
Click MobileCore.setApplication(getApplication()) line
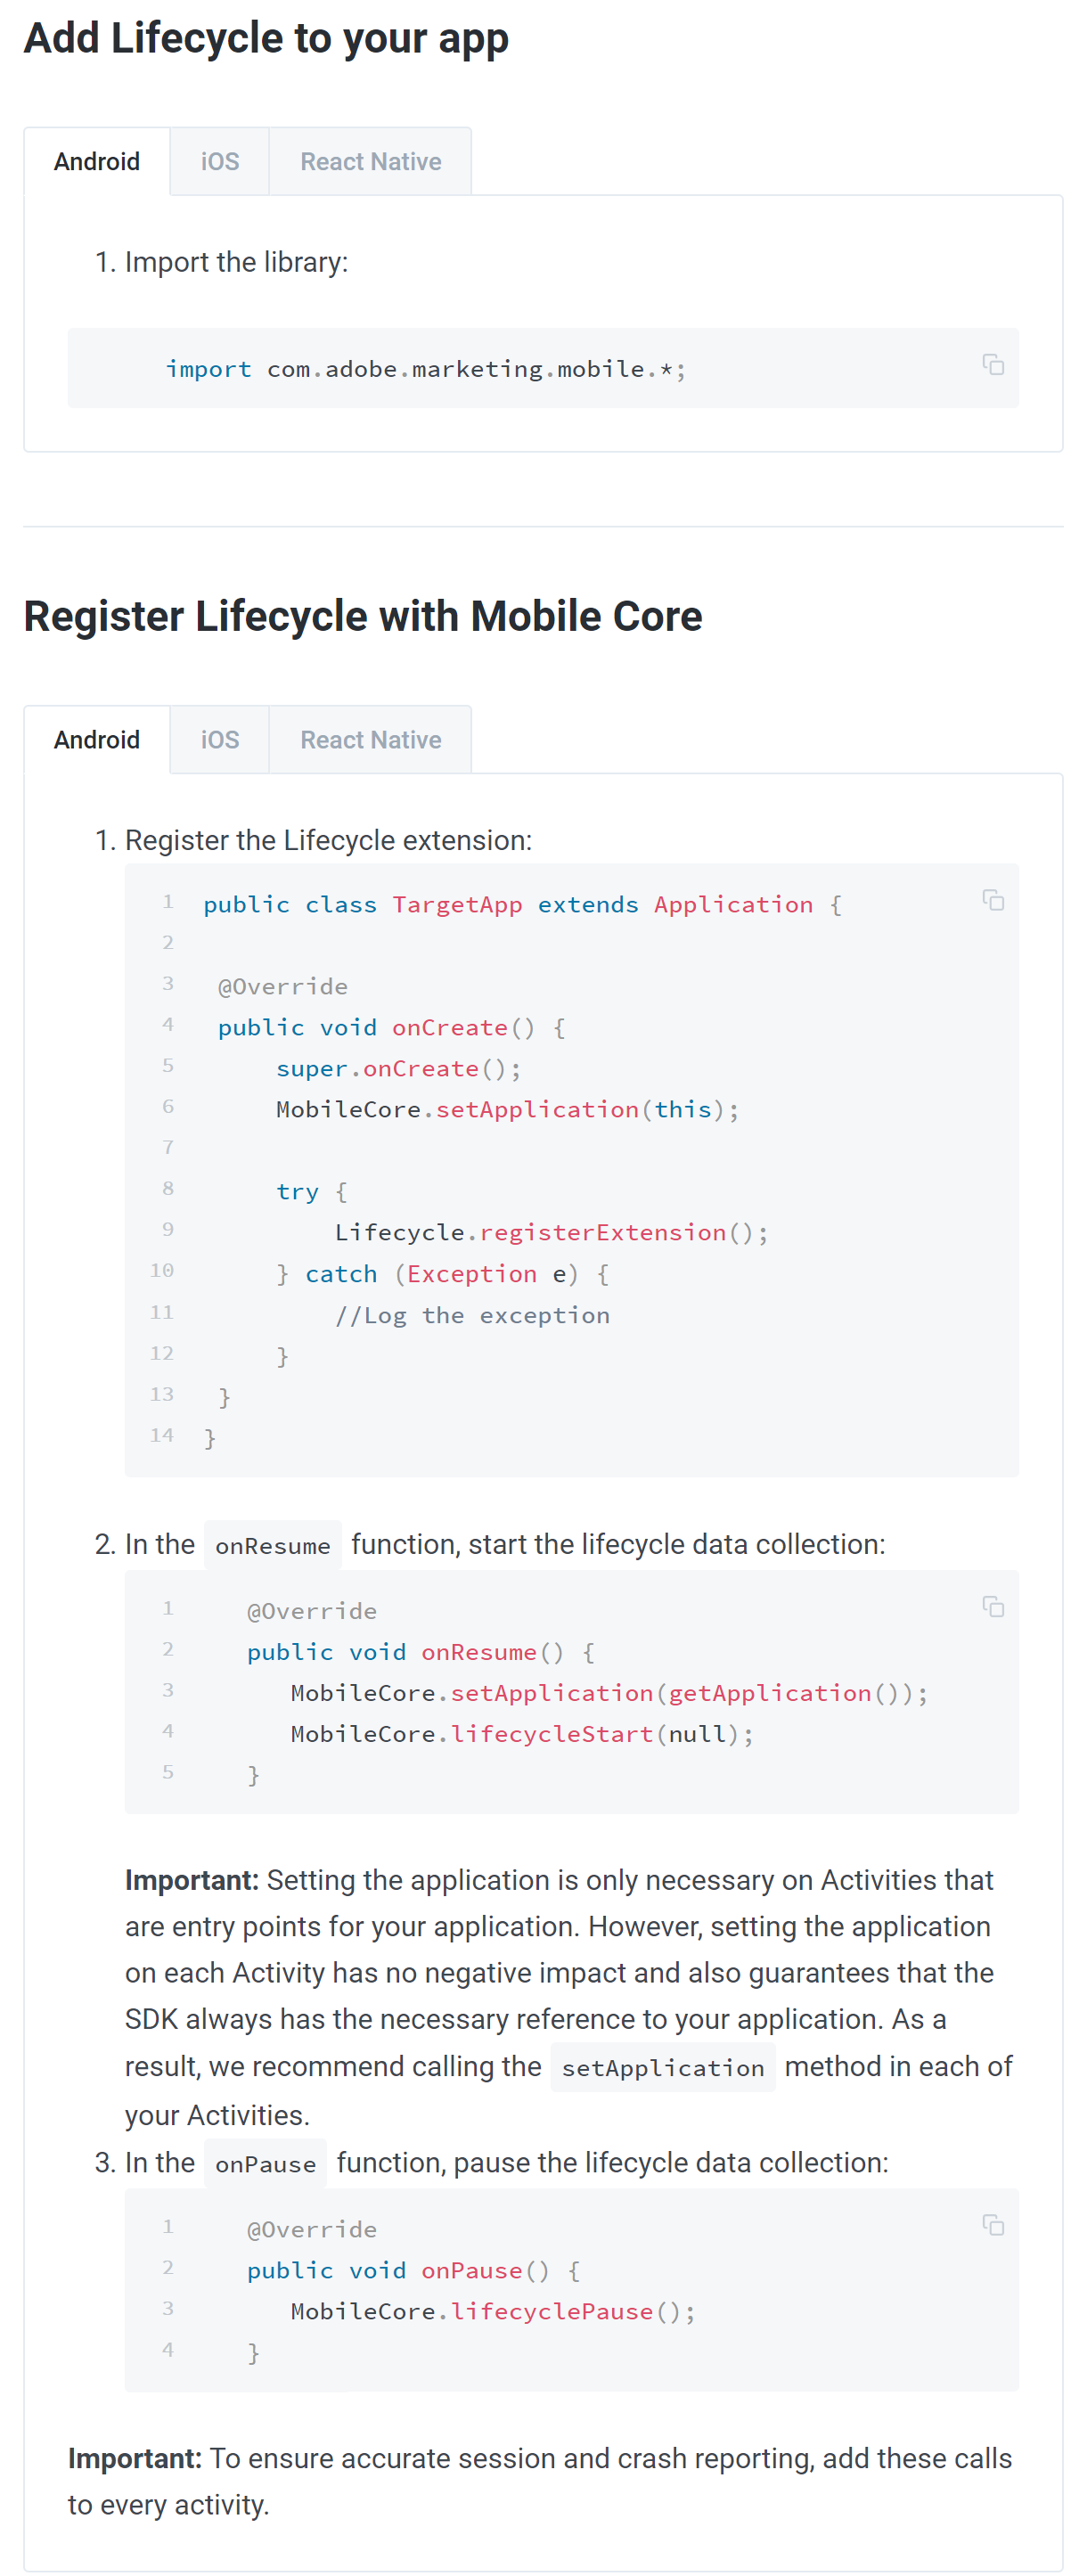(x=610, y=1692)
